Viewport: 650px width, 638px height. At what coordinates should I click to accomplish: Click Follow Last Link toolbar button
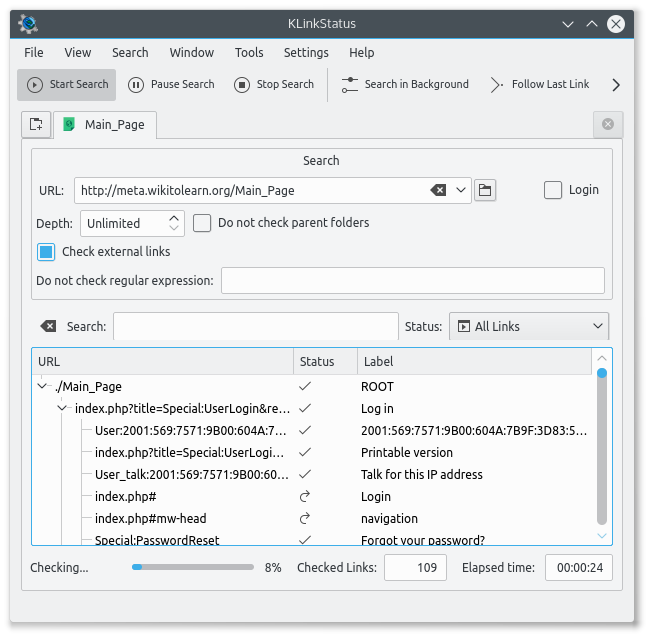(x=539, y=85)
